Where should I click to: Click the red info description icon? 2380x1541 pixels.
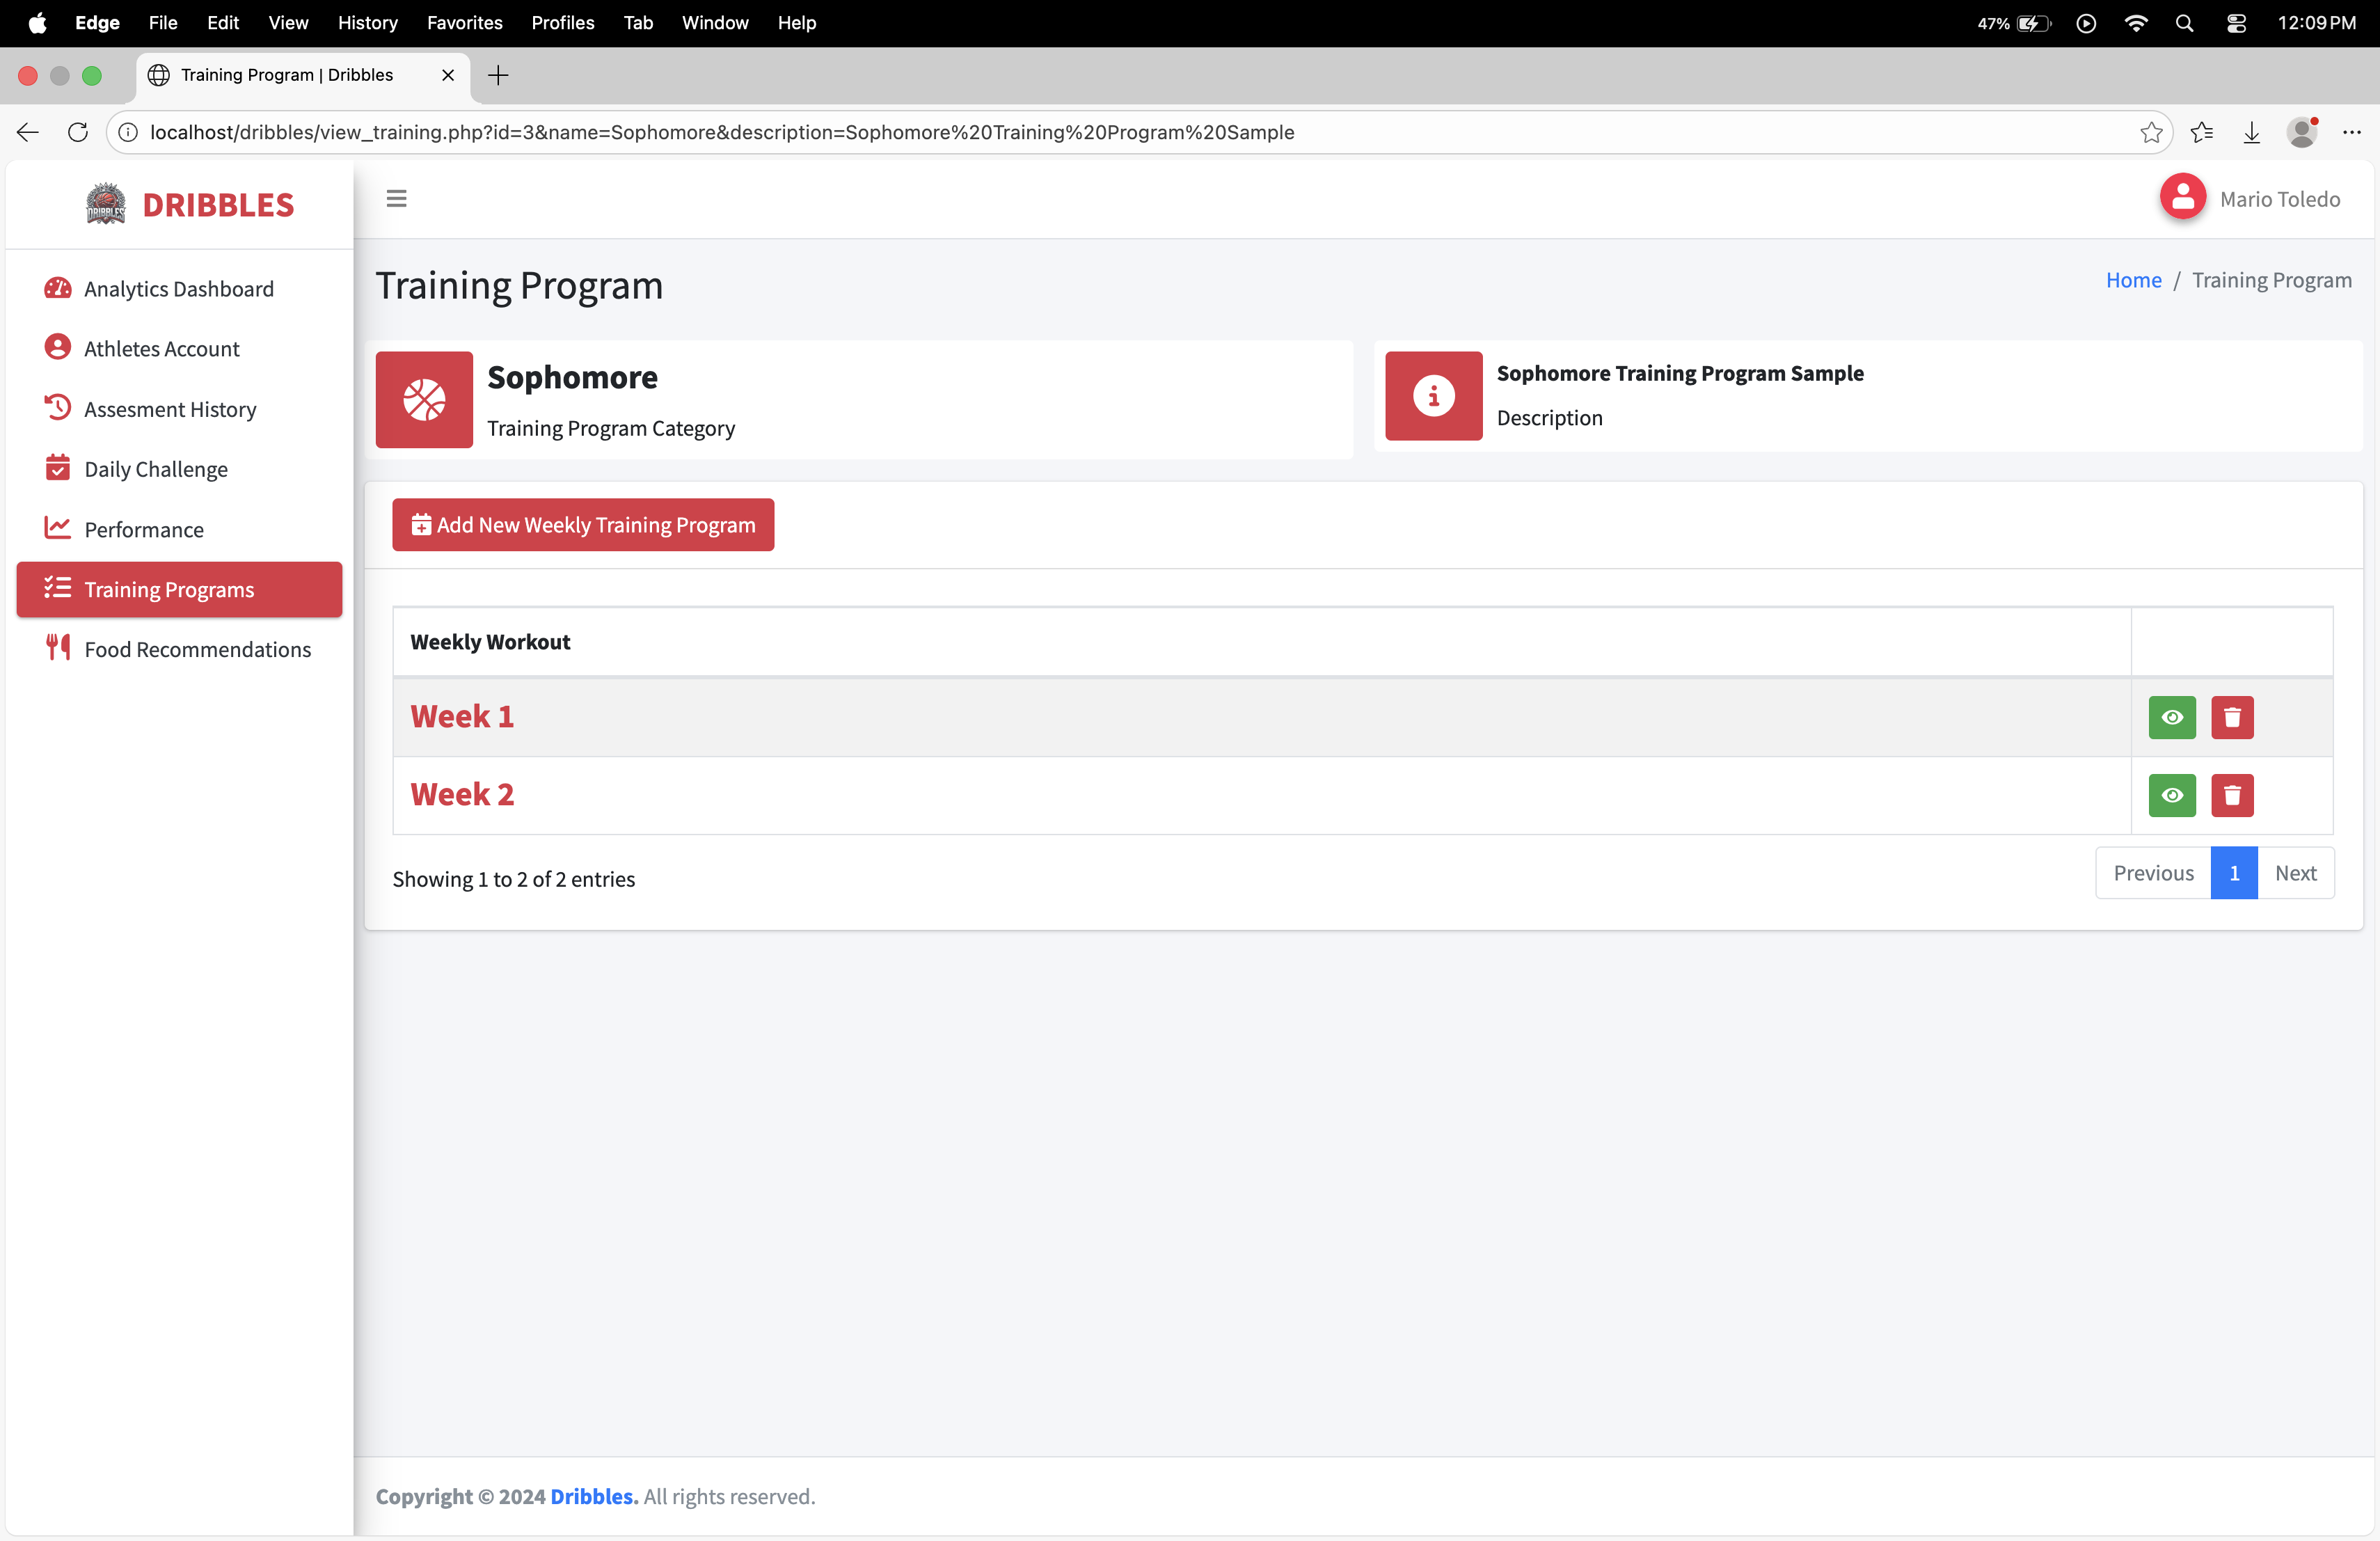[x=1433, y=396]
